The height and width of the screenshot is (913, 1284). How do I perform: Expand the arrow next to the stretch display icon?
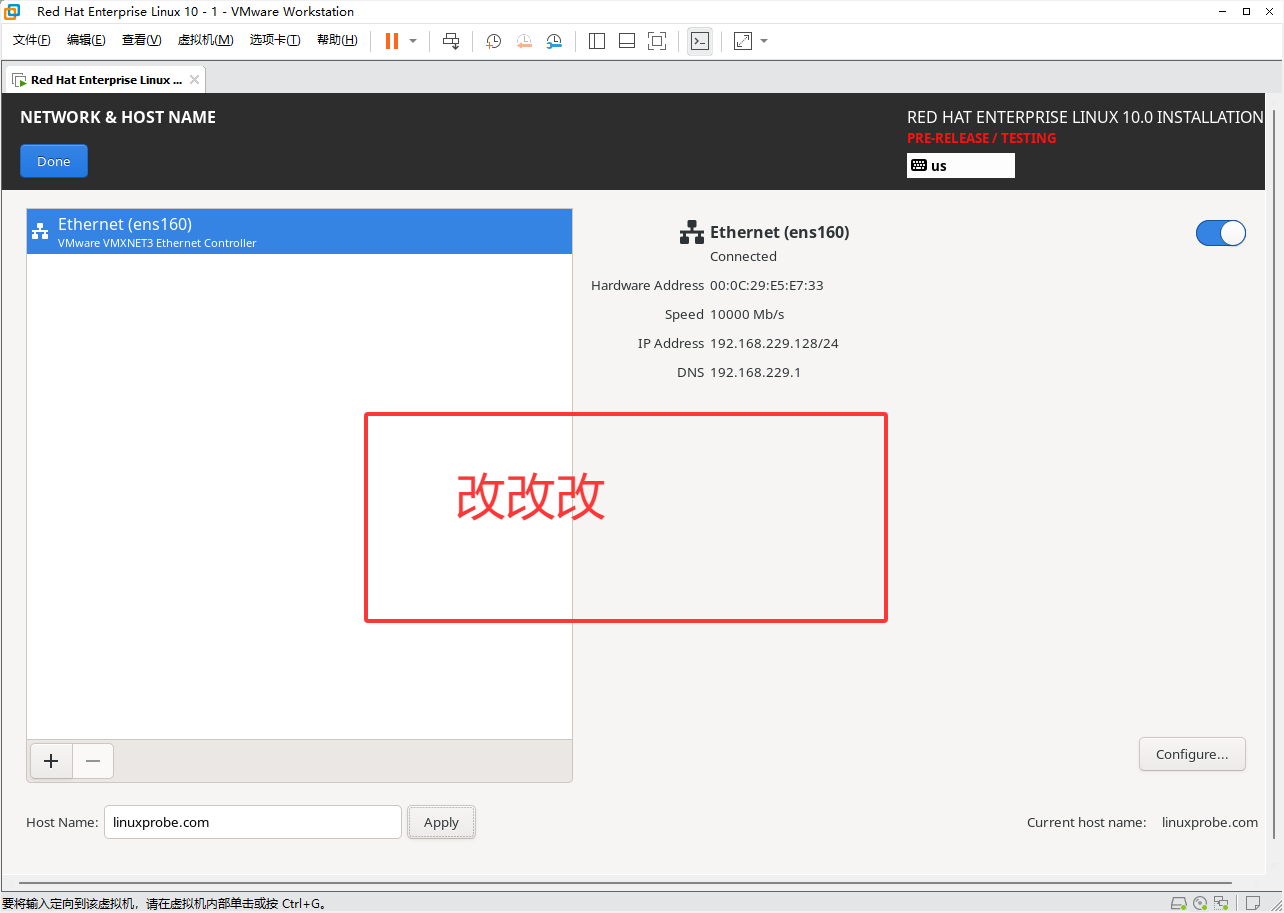[x=764, y=41]
